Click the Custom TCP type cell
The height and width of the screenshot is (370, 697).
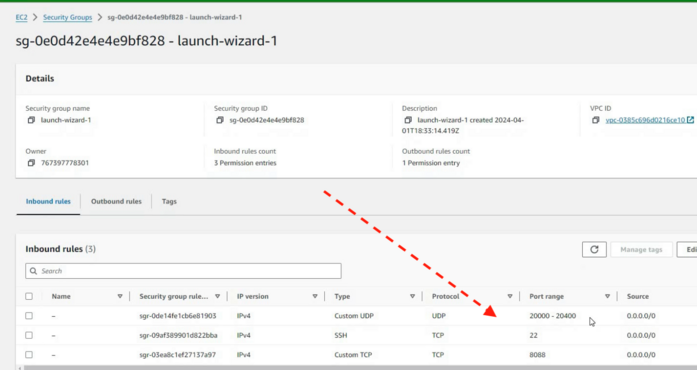point(353,355)
